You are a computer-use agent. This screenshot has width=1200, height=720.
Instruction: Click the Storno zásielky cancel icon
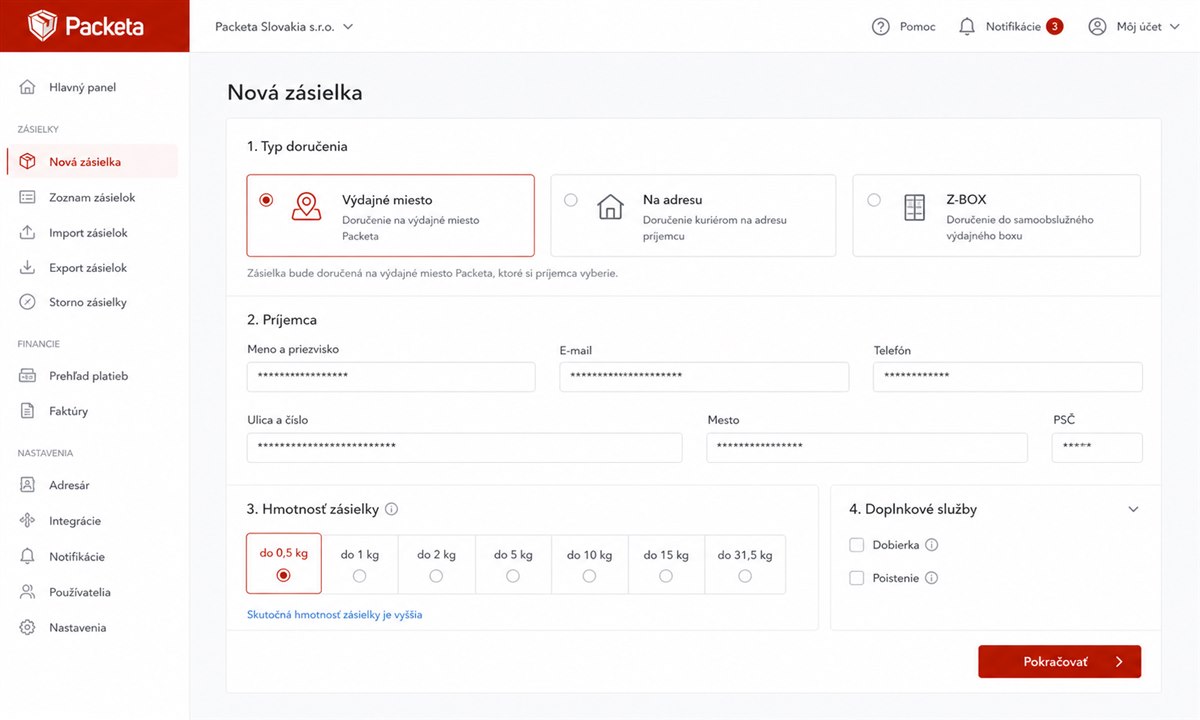(x=28, y=302)
